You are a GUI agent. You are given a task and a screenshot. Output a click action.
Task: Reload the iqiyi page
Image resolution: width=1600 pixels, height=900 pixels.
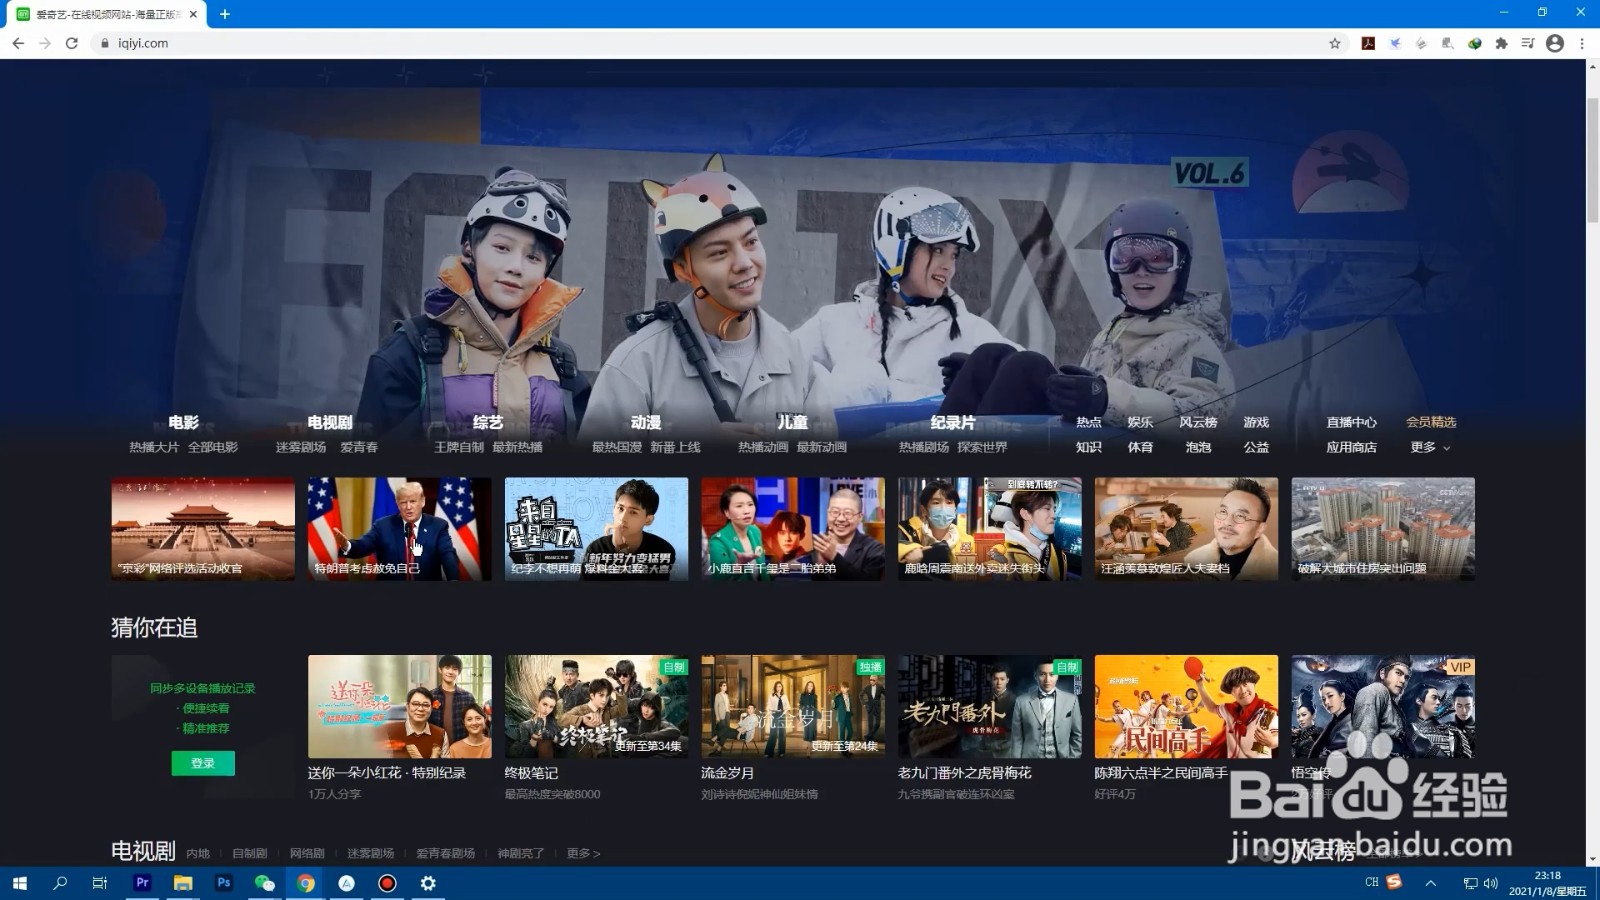click(71, 43)
